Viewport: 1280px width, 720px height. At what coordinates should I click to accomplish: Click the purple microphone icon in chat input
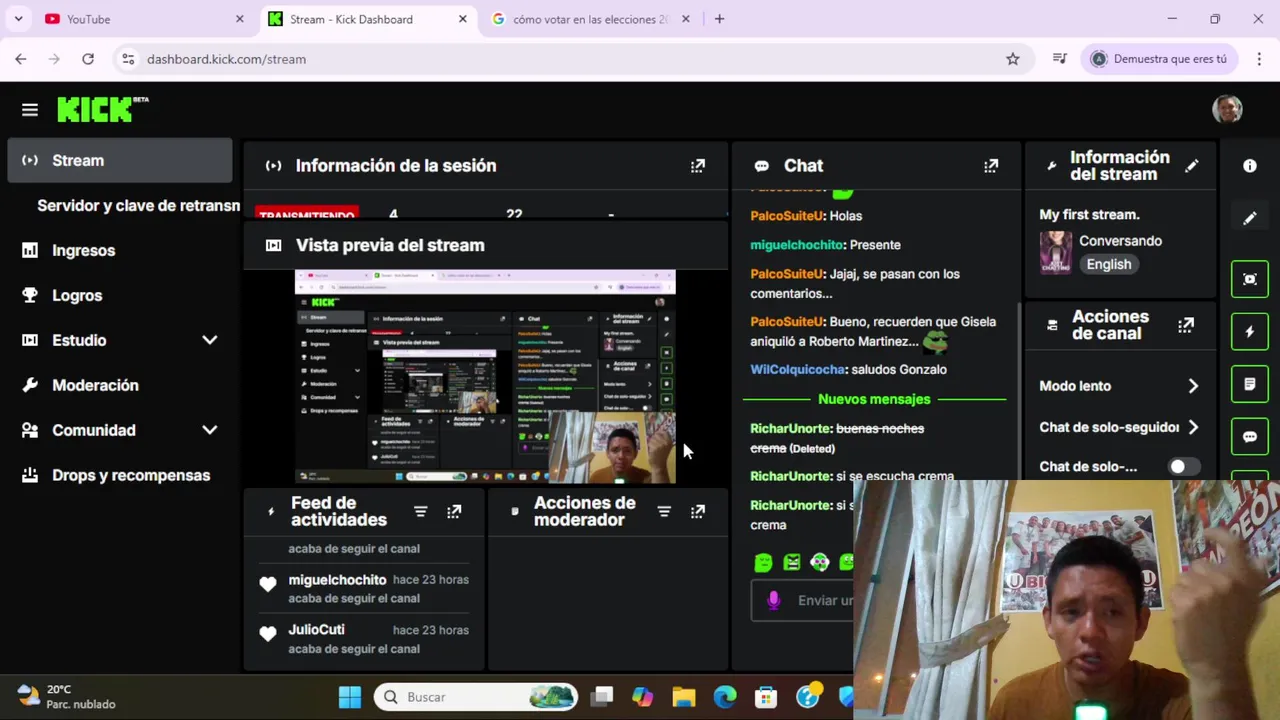pyautogui.click(x=773, y=600)
